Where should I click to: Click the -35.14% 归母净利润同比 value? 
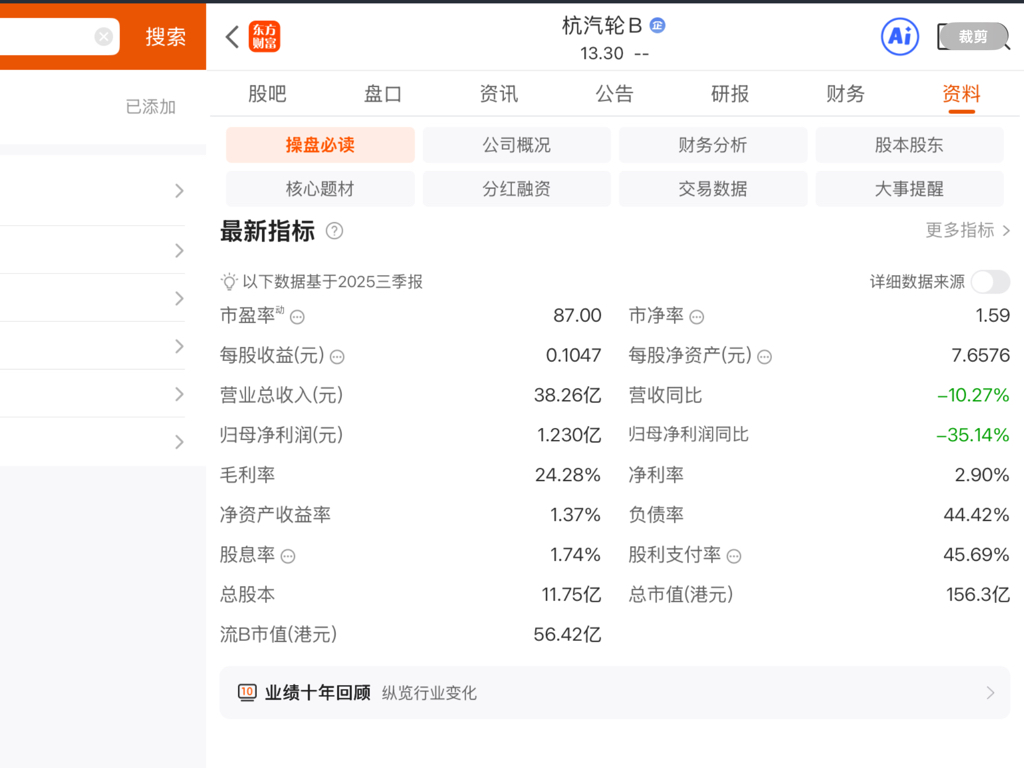pos(973,435)
